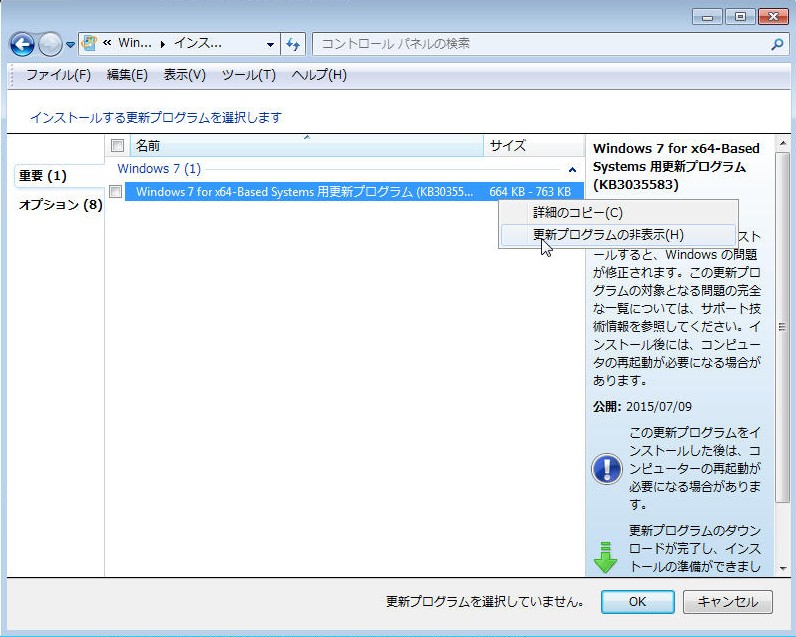Click the Control Panel address bar icon
This screenshot has height=637, width=796.
[89, 44]
